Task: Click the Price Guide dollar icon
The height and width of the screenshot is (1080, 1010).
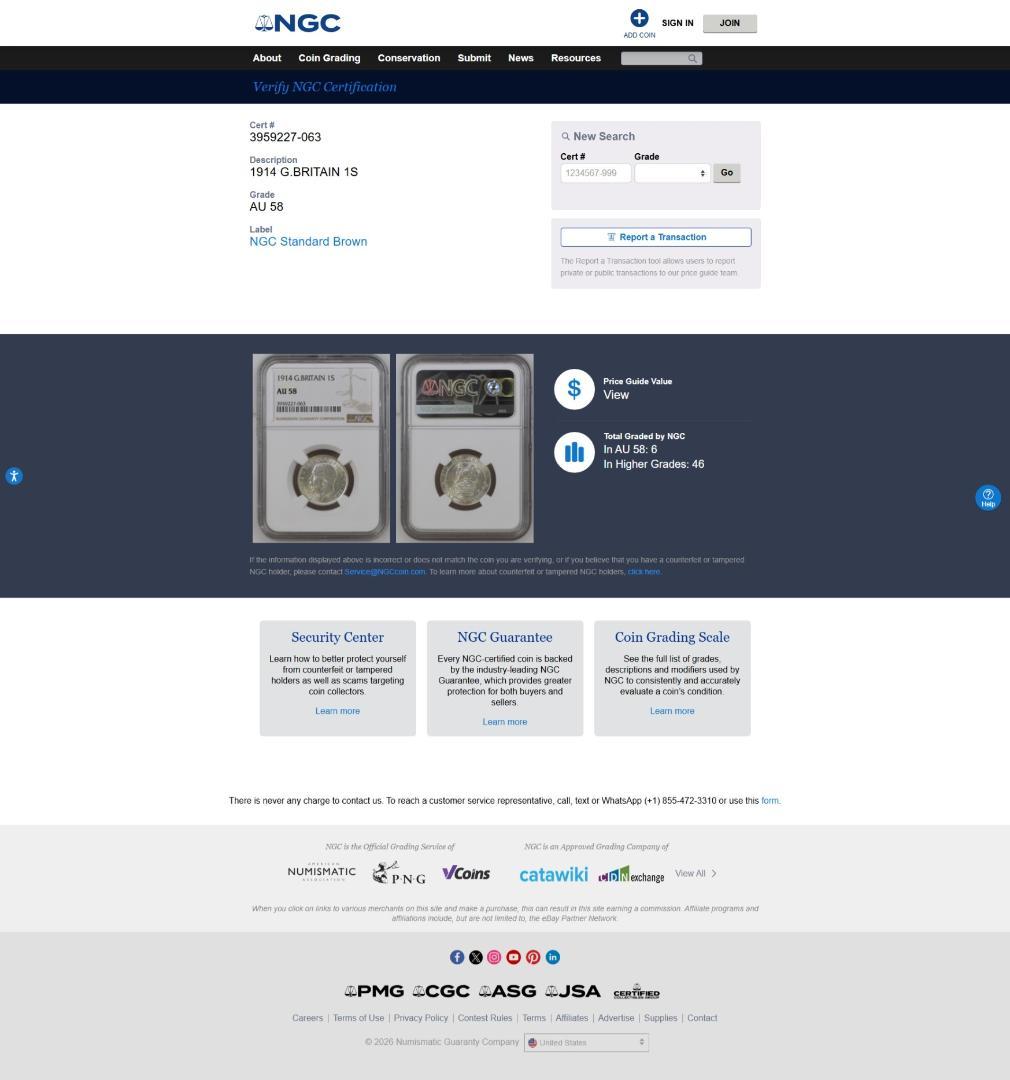Action: pyautogui.click(x=574, y=389)
